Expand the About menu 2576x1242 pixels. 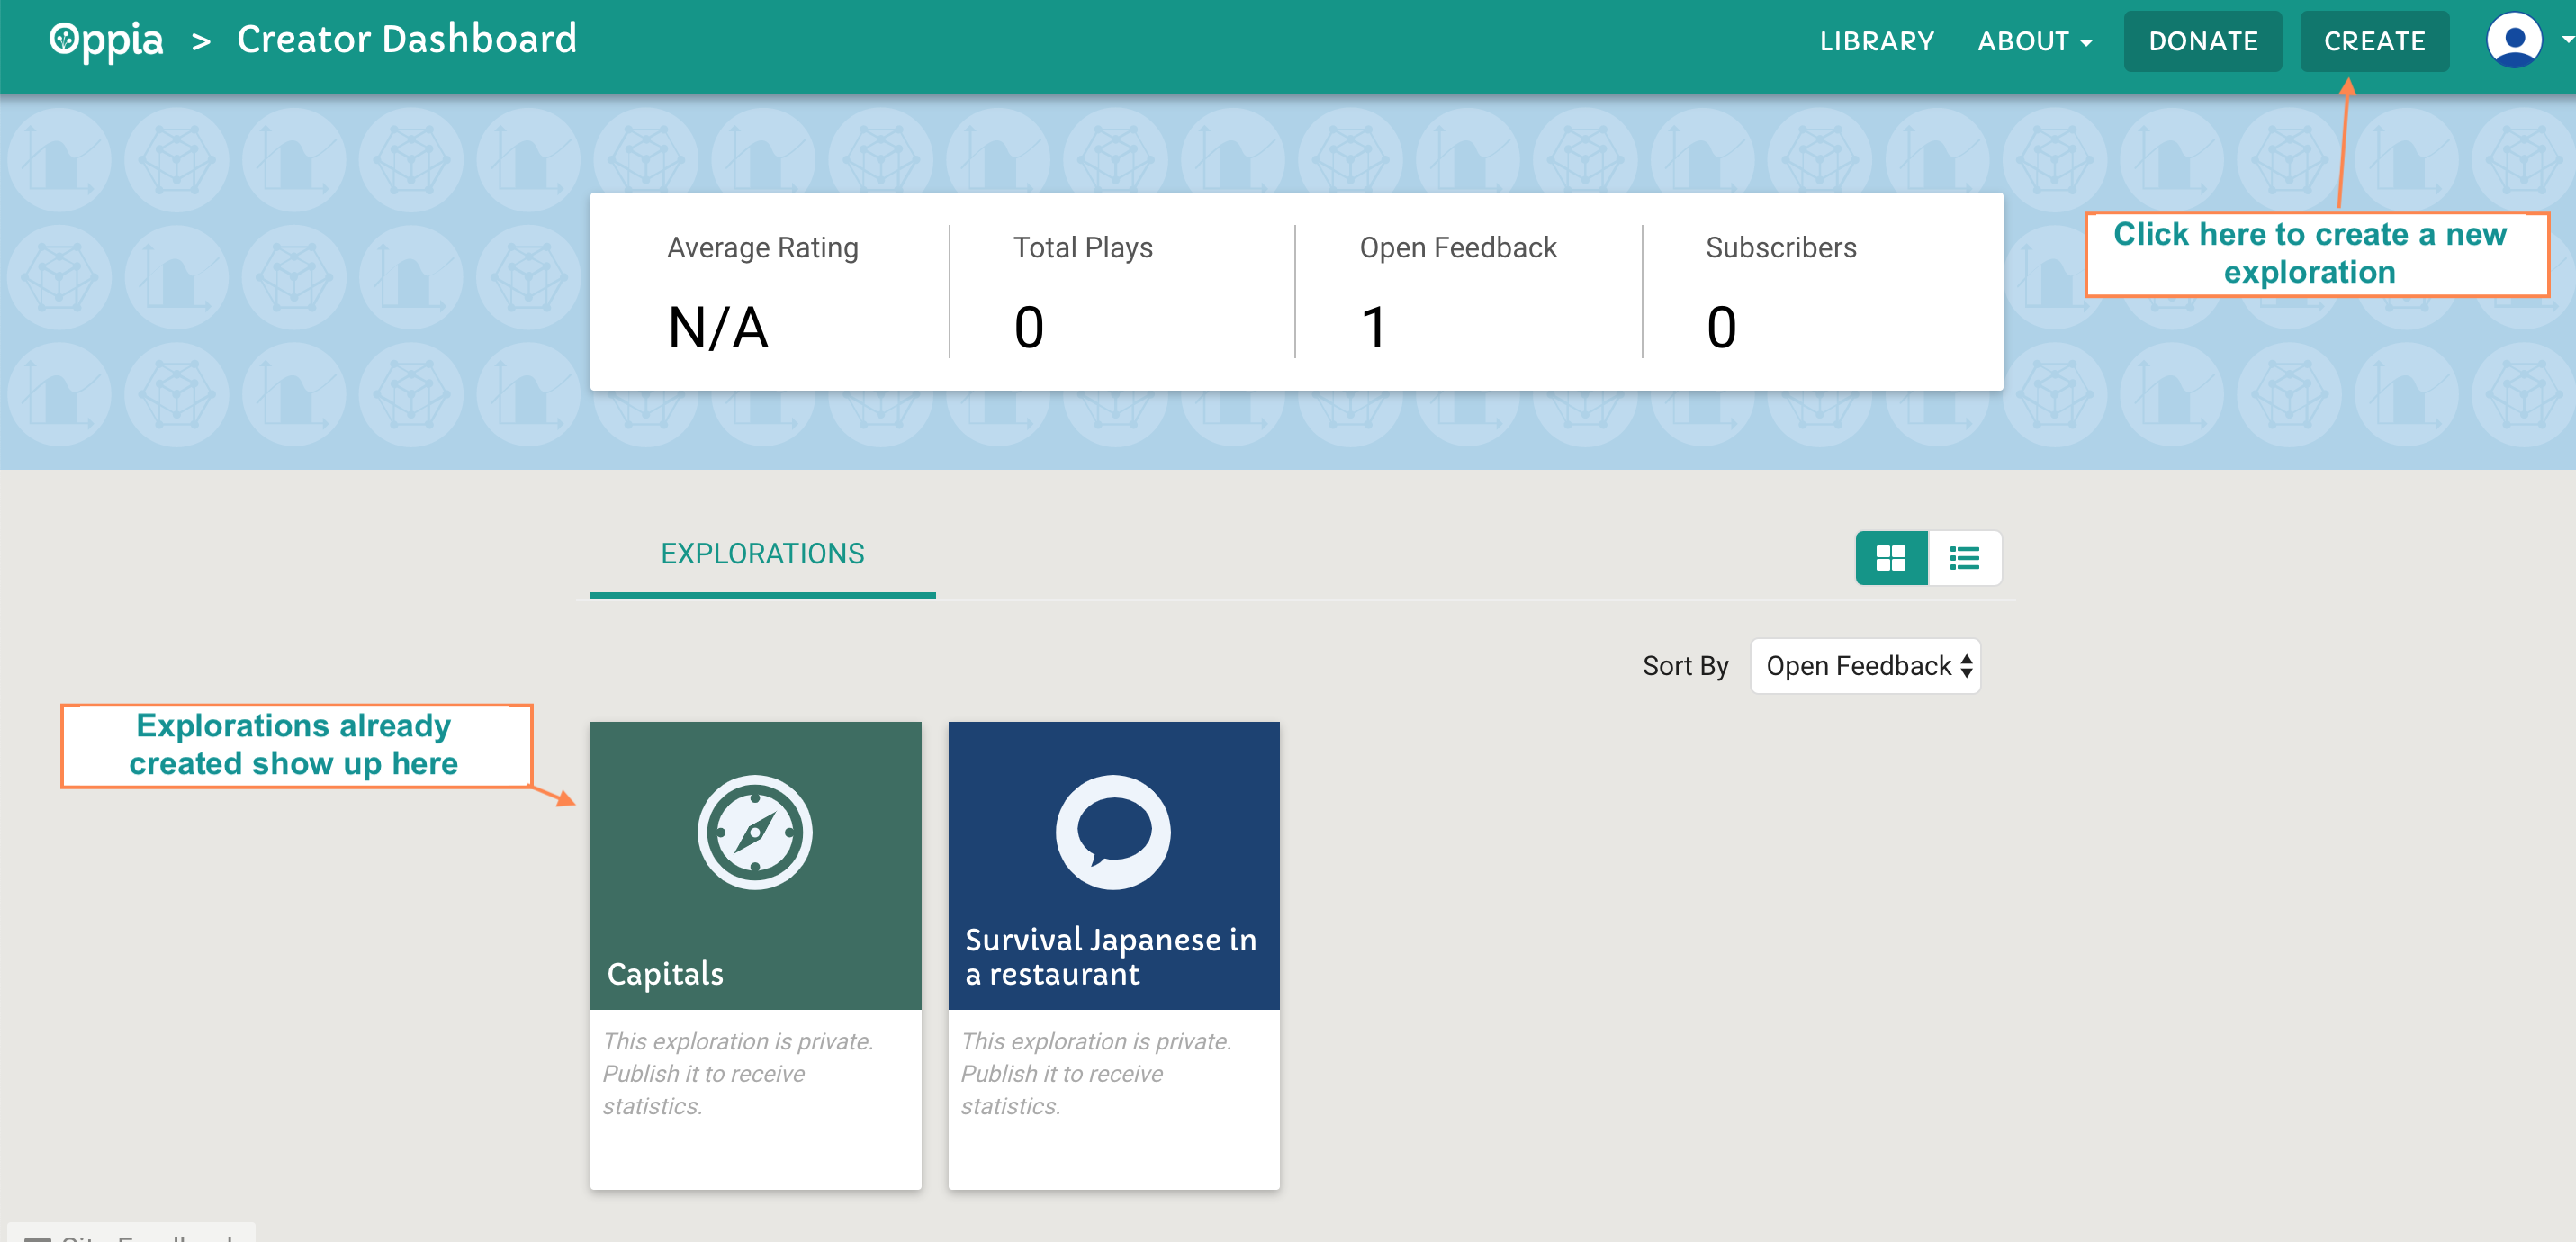coord(2034,41)
